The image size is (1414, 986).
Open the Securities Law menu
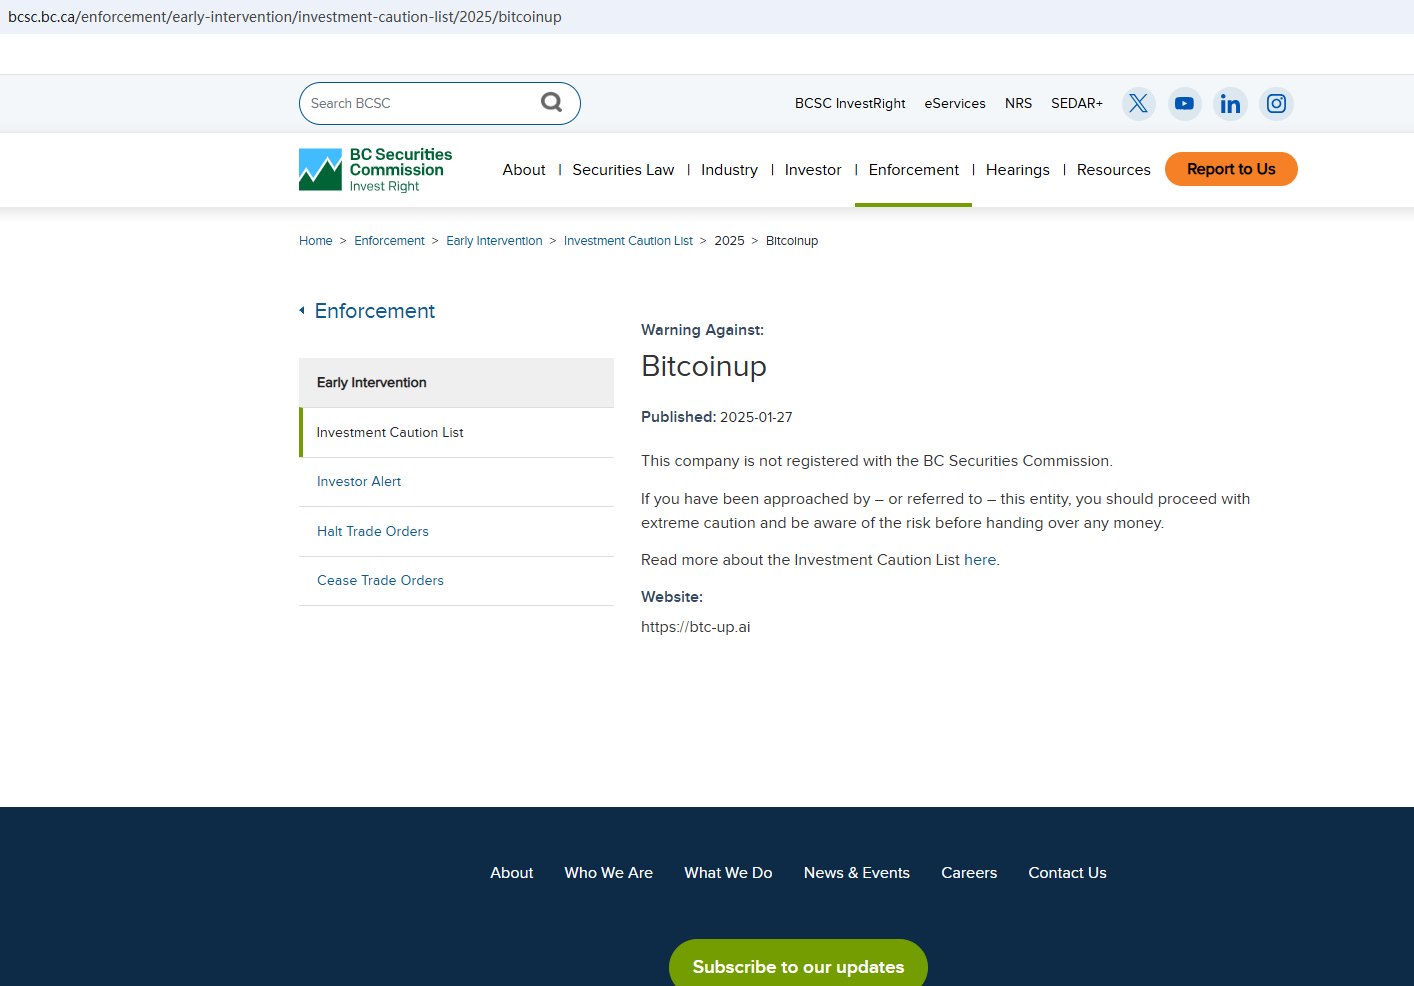pos(623,170)
